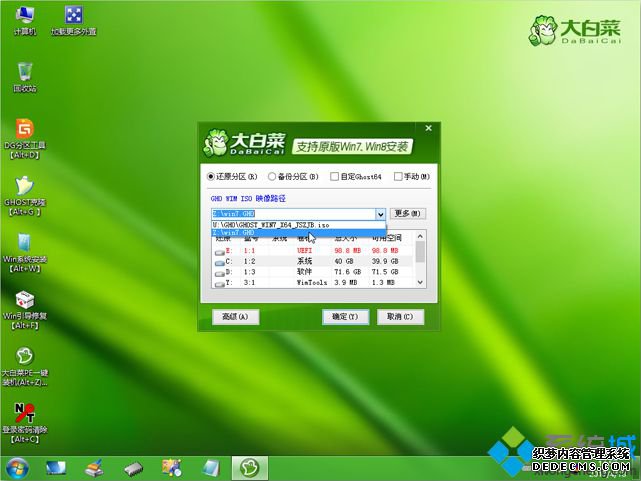Image resolution: width=641 pixels, height=481 pixels.
Task: Open the 计算机 desktop icon
Action: (x=25, y=20)
